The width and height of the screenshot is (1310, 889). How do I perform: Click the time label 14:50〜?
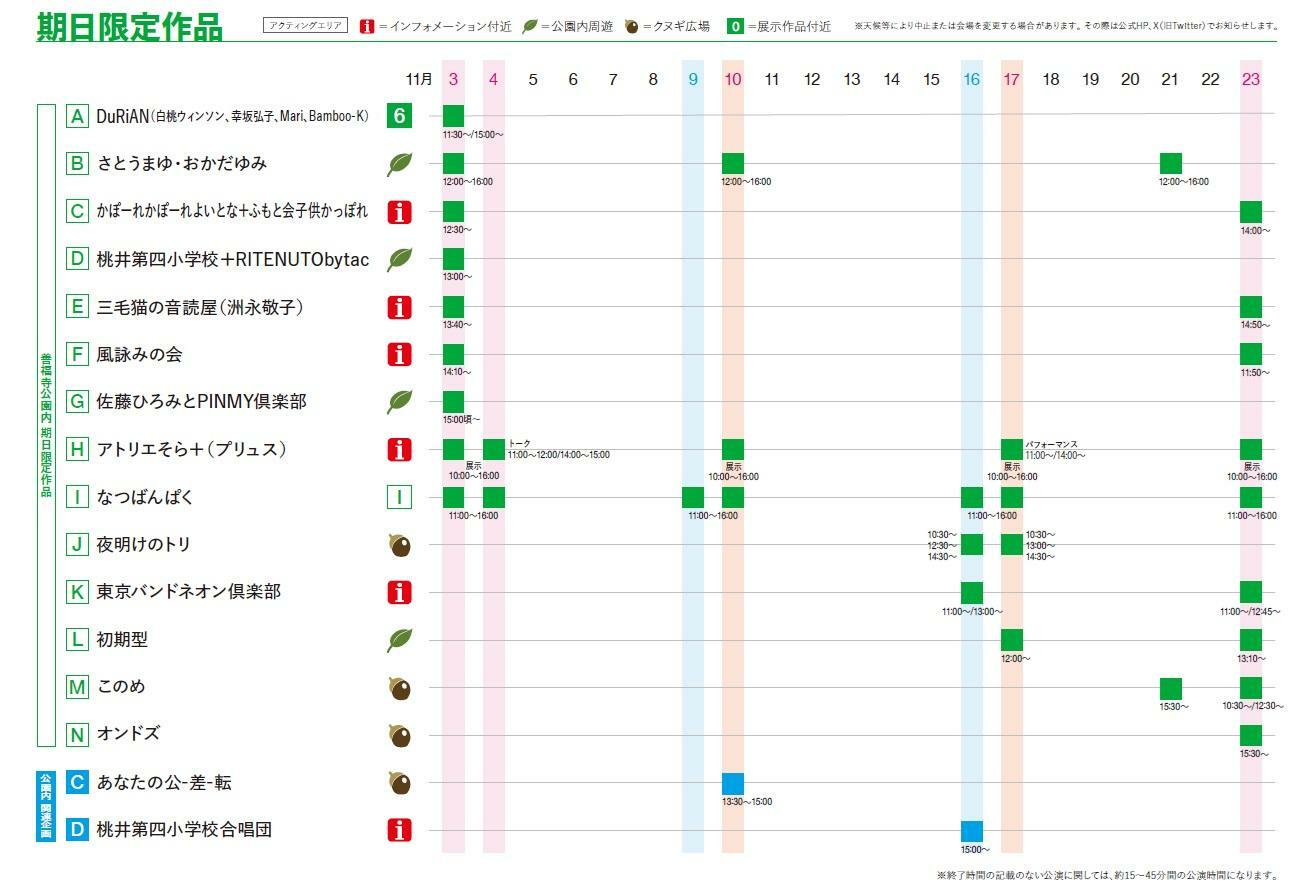coord(1255,325)
